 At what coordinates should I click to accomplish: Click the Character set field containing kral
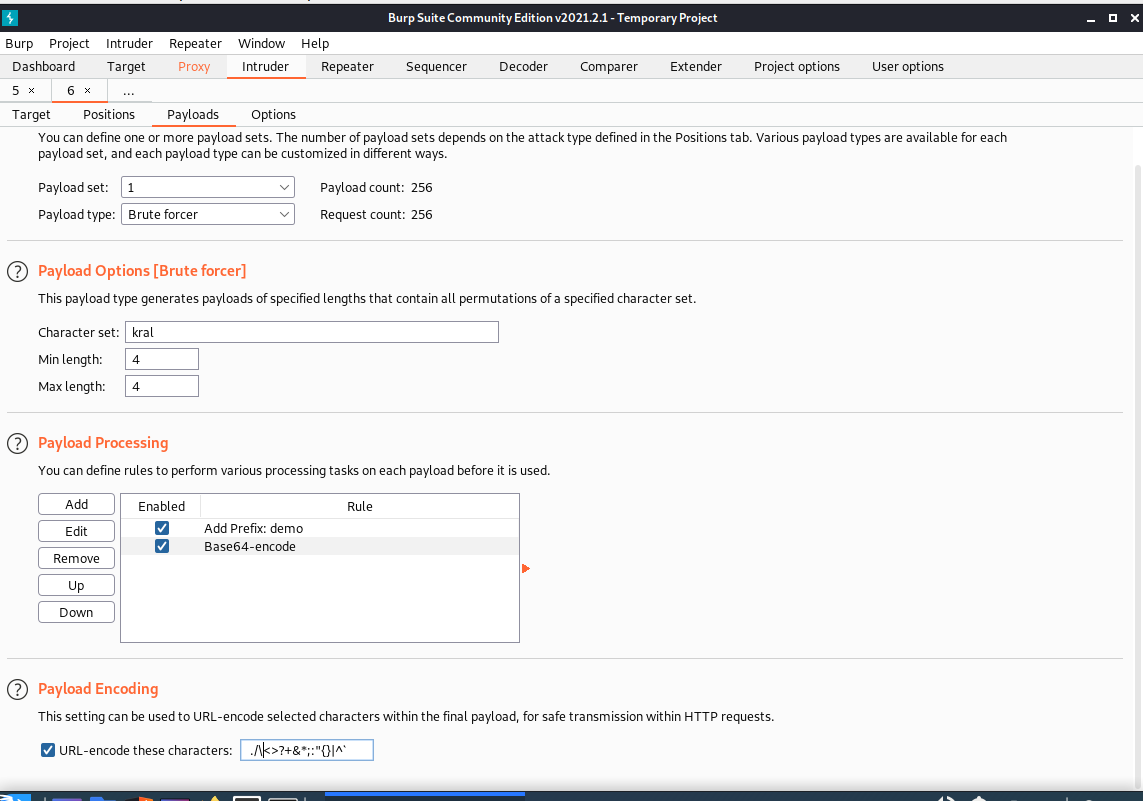click(312, 332)
